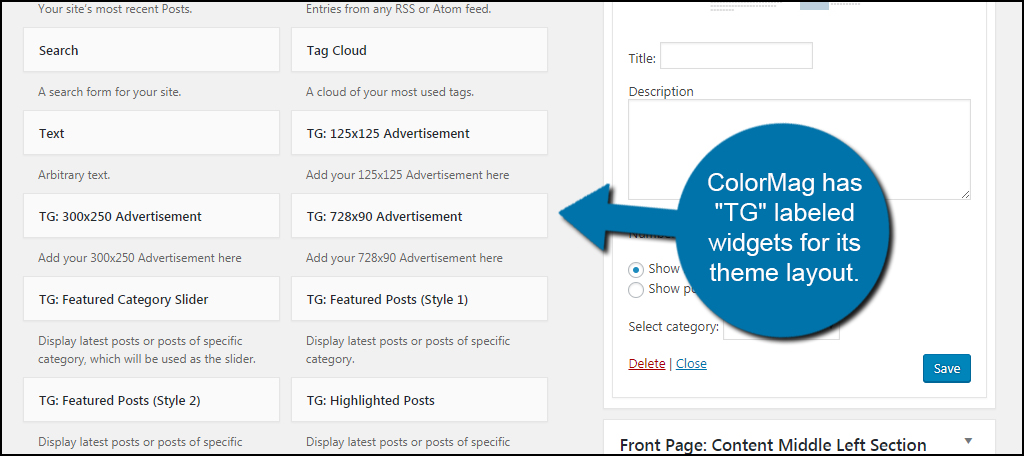Choose TG: Featured Posts (Style 2) widget
This screenshot has height=456, width=1024.
(151, 400)
